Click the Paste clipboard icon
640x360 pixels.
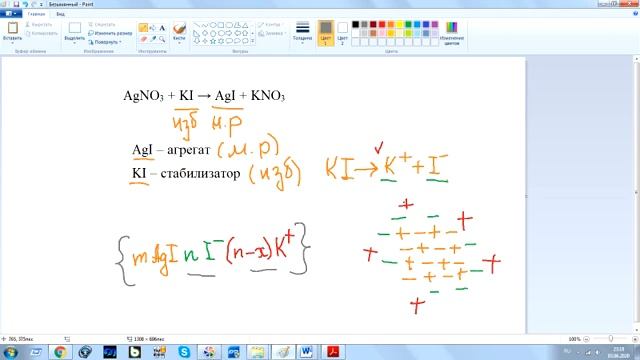[x=13, y=28]
